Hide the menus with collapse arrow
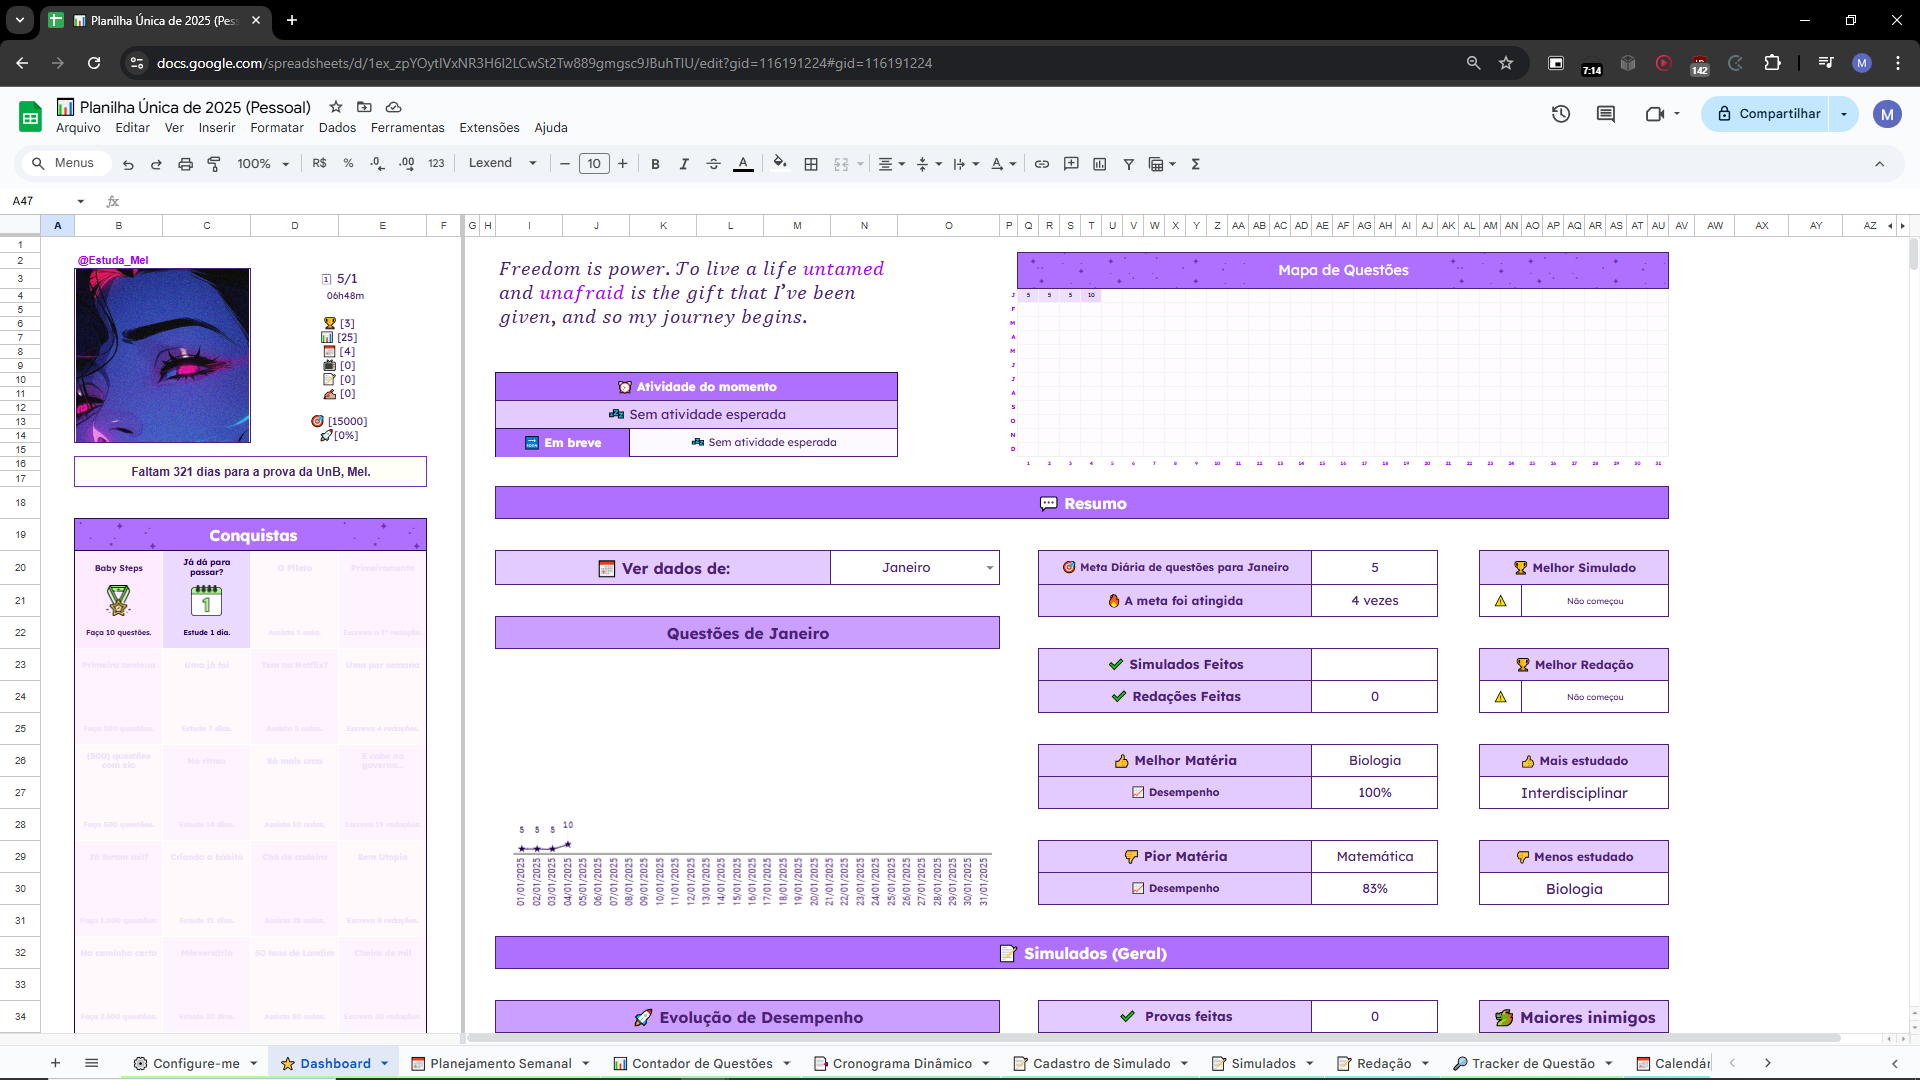This screenshot has width=1920, height=1080. (x=1879, y=164)
